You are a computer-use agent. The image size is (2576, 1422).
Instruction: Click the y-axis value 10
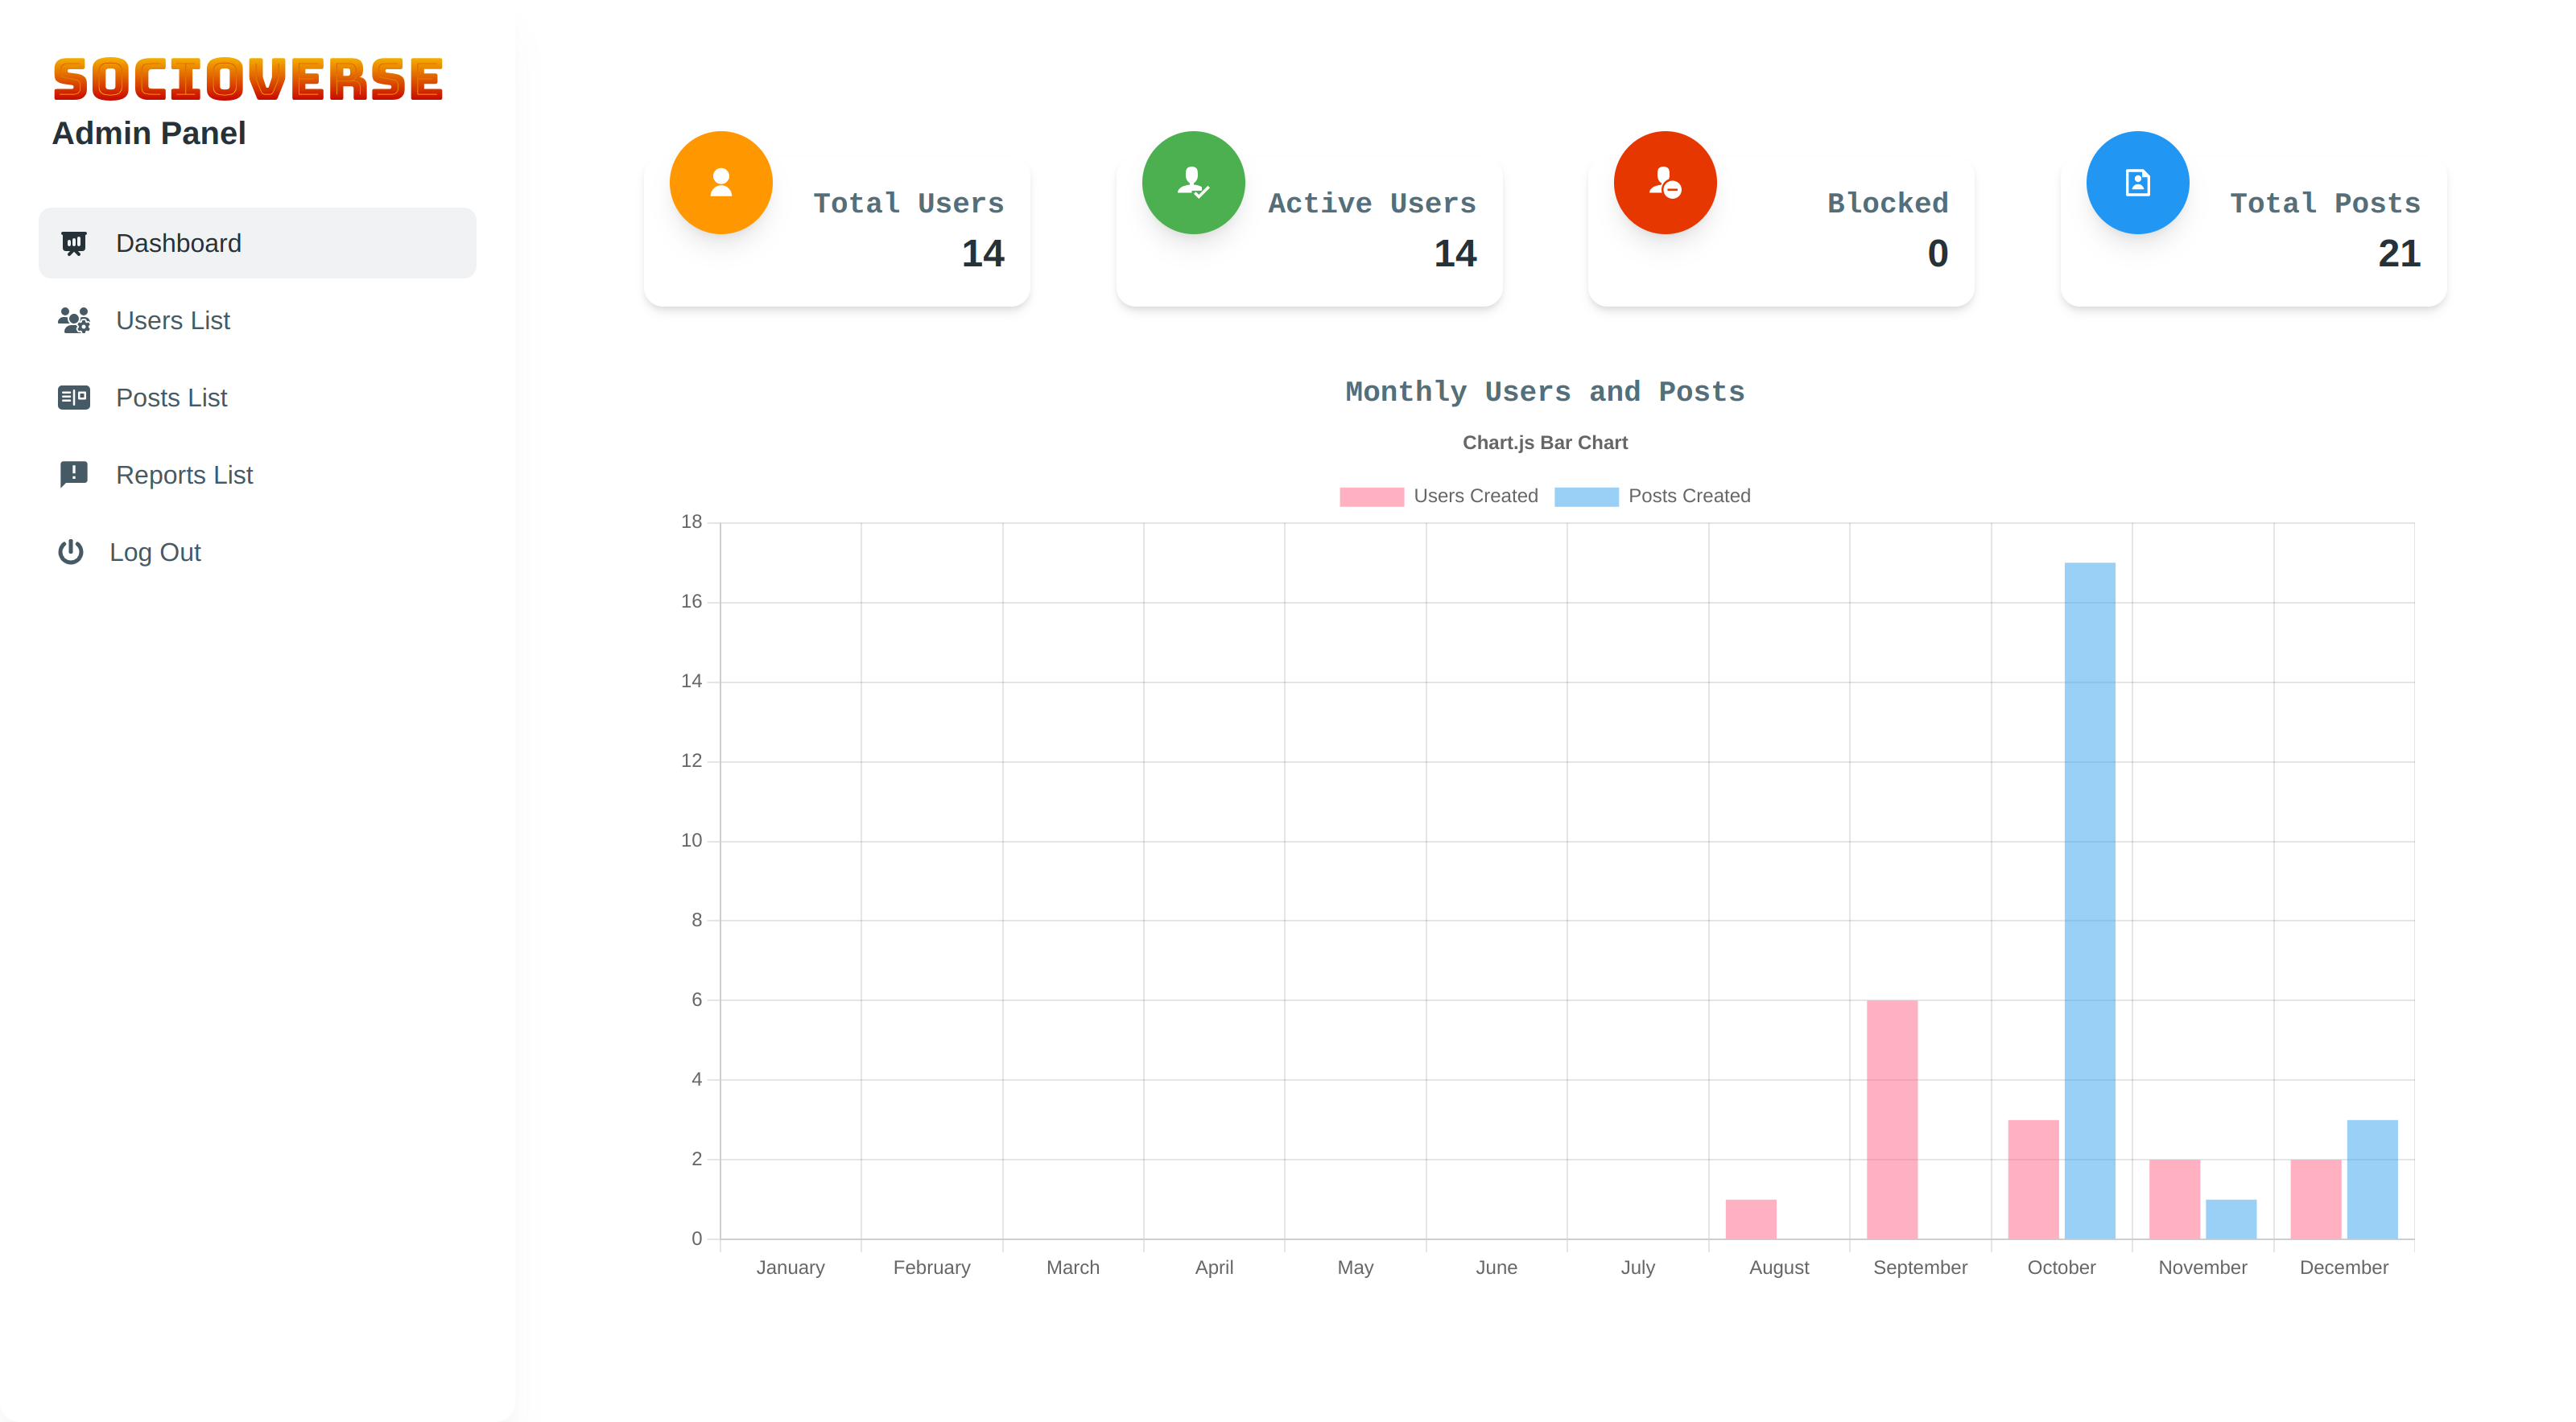point(691,840)
